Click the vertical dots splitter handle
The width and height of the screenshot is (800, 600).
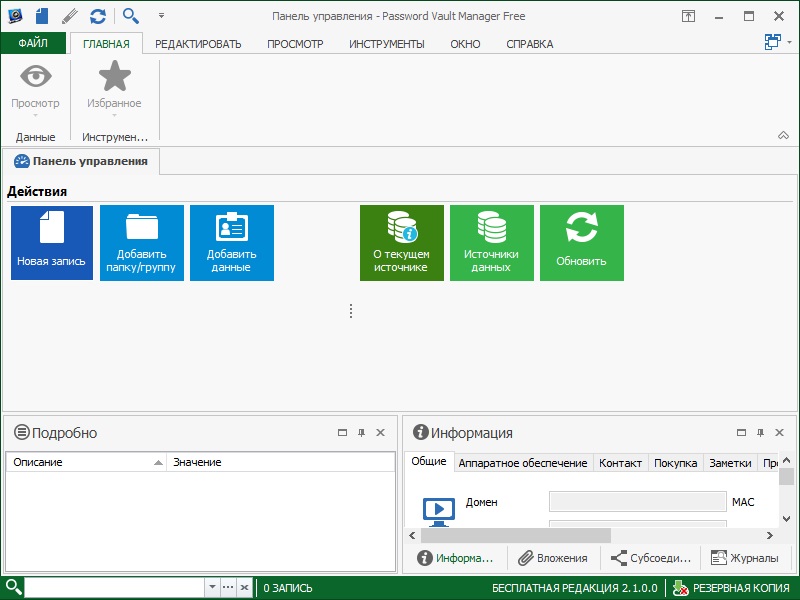351,311
